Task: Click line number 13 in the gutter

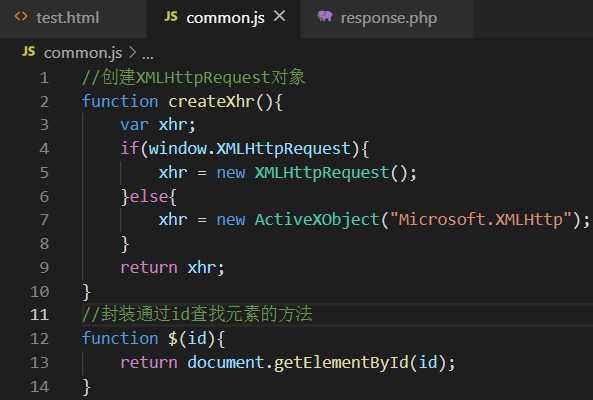Action: point(39,363)
